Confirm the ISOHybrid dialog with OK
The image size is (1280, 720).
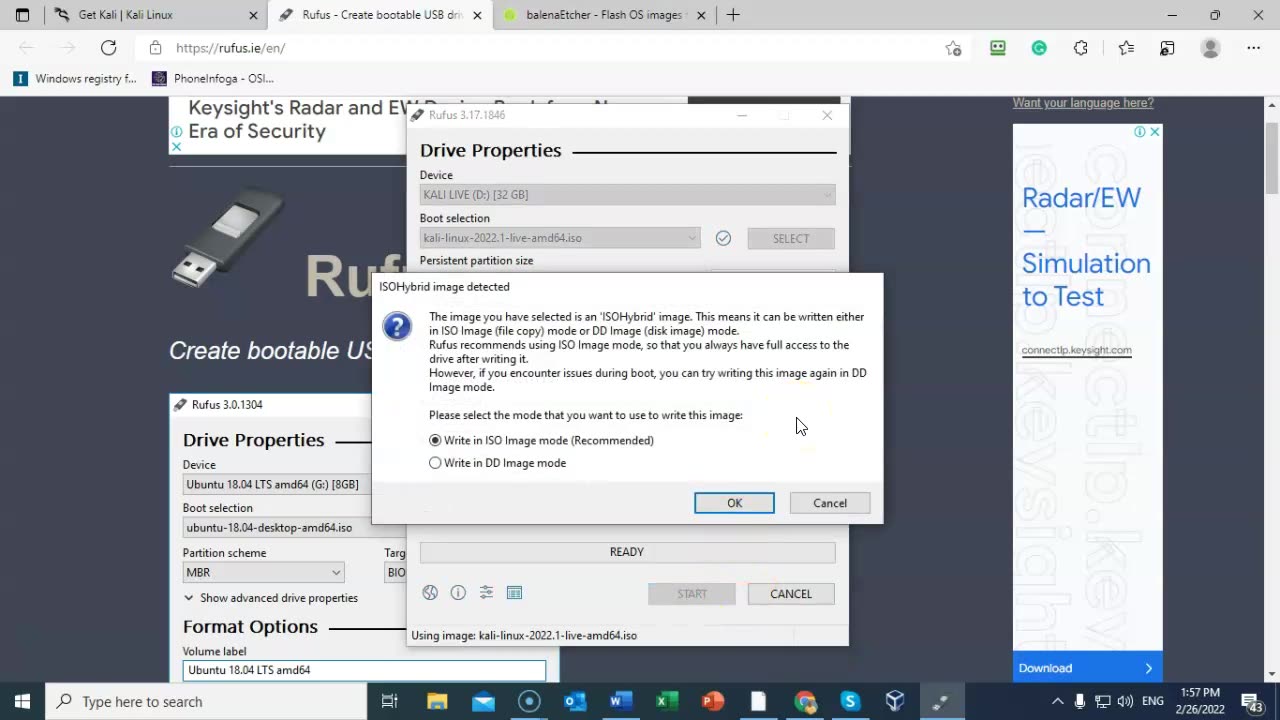click(x=734, y=503)
